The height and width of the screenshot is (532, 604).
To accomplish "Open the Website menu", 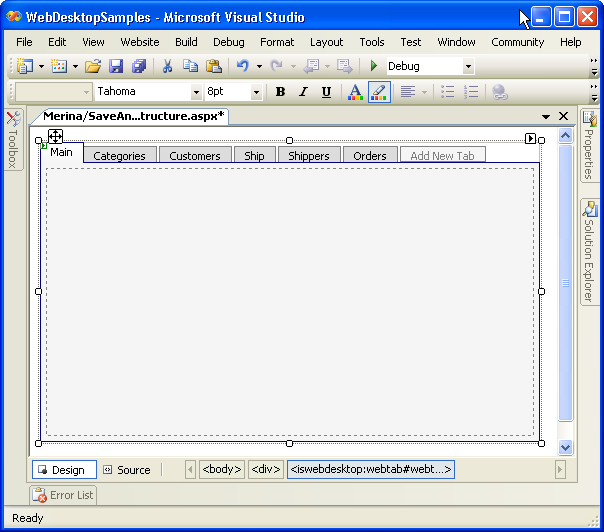I will pyautogui.click(x=140, y=42).
